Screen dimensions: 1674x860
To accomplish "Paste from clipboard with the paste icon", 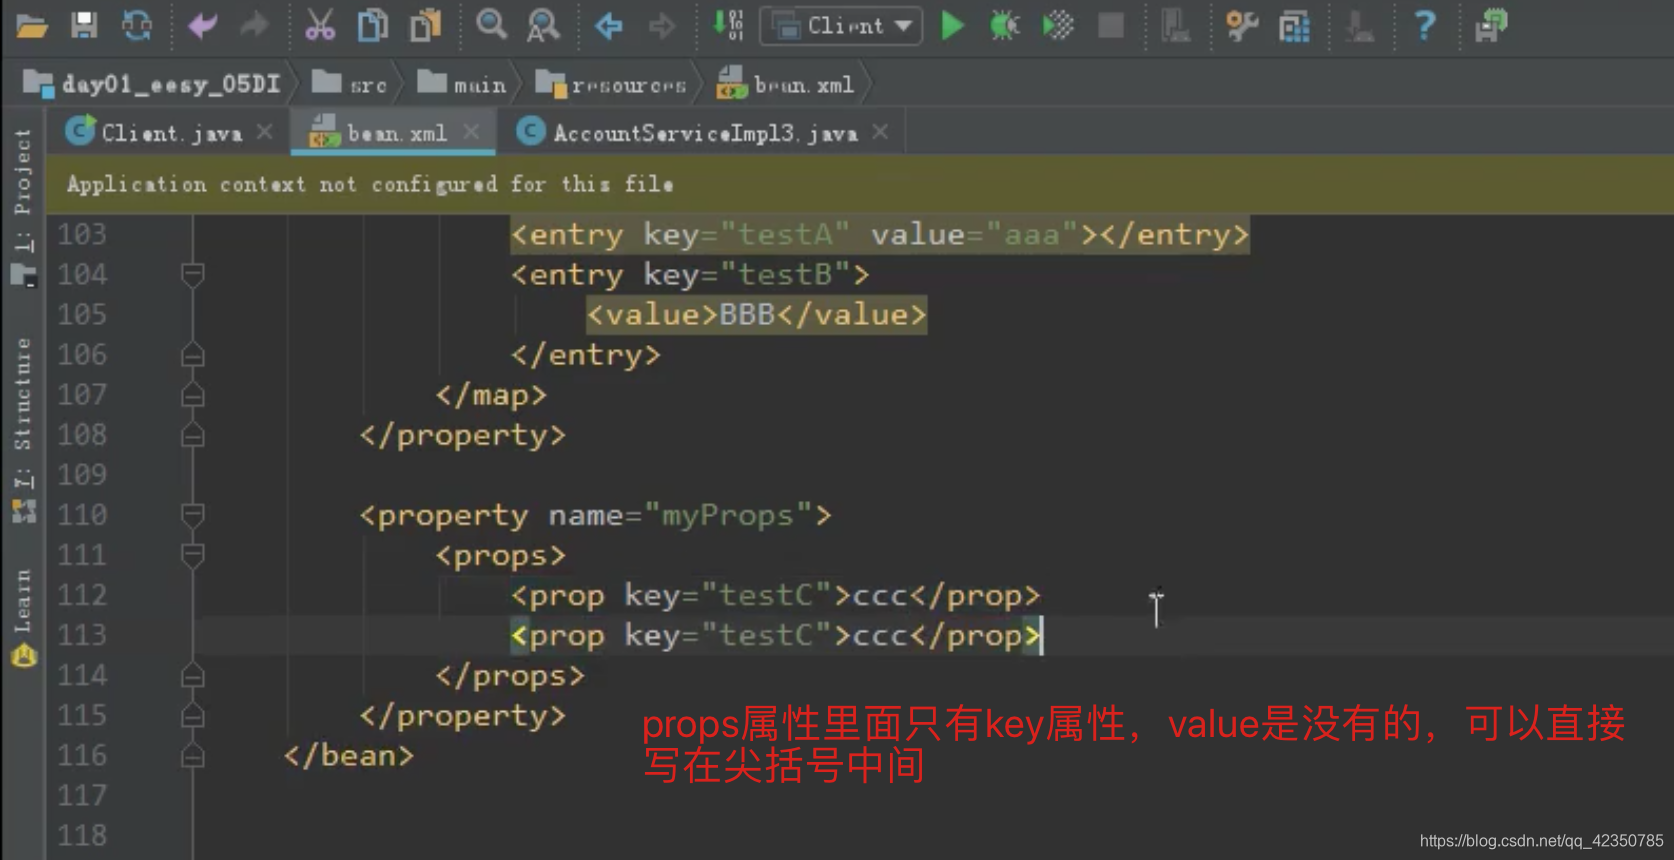I will pos(425,25).
